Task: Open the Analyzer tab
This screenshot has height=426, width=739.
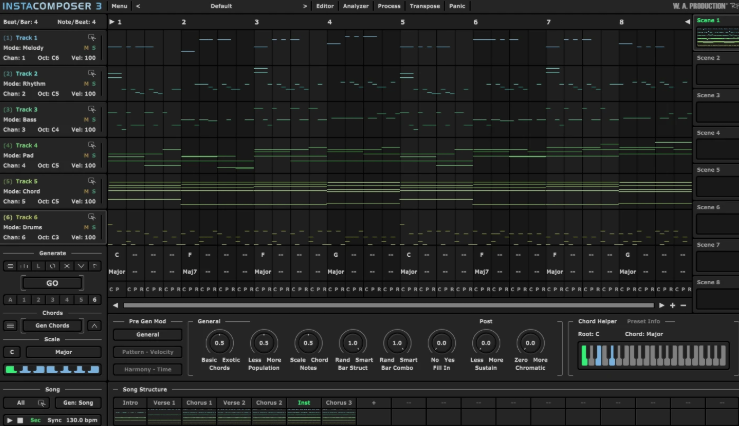Action: pyautogui.click(x=355, y=6)
